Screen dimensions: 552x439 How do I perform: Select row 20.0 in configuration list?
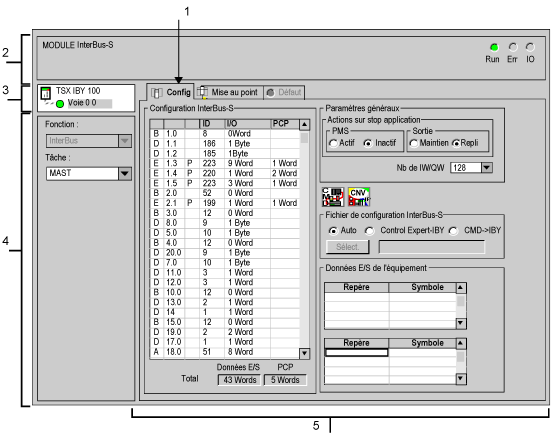[225, 253]
